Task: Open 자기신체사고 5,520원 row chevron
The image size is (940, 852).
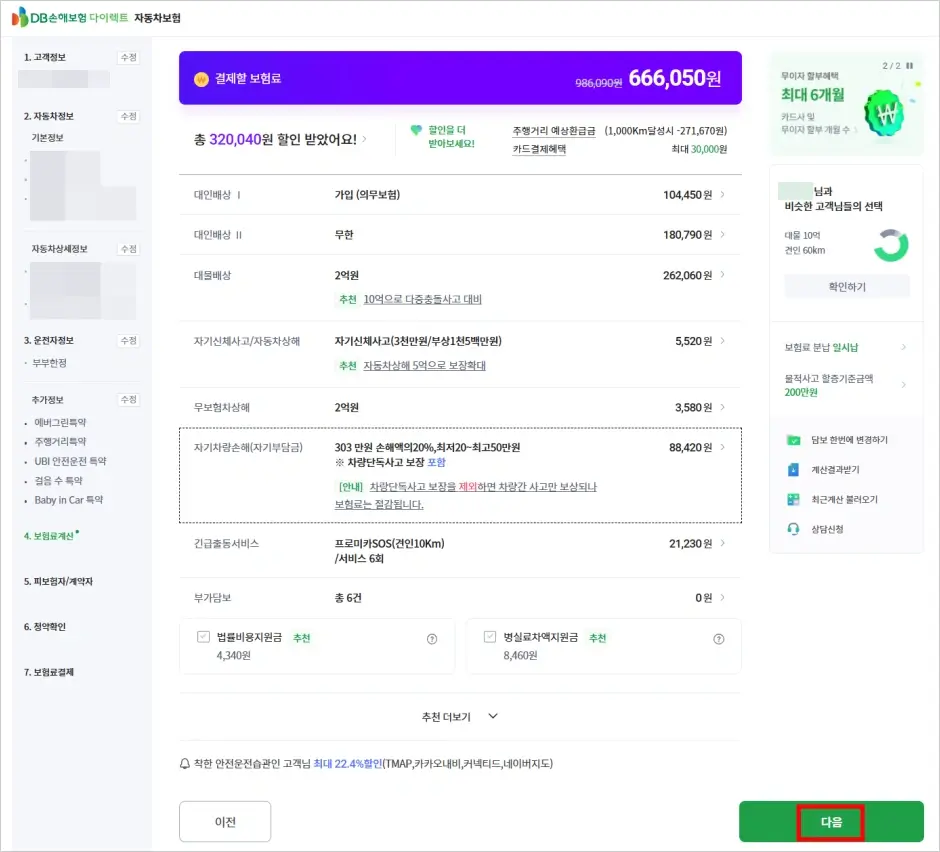Action: [x=722, y=341]
